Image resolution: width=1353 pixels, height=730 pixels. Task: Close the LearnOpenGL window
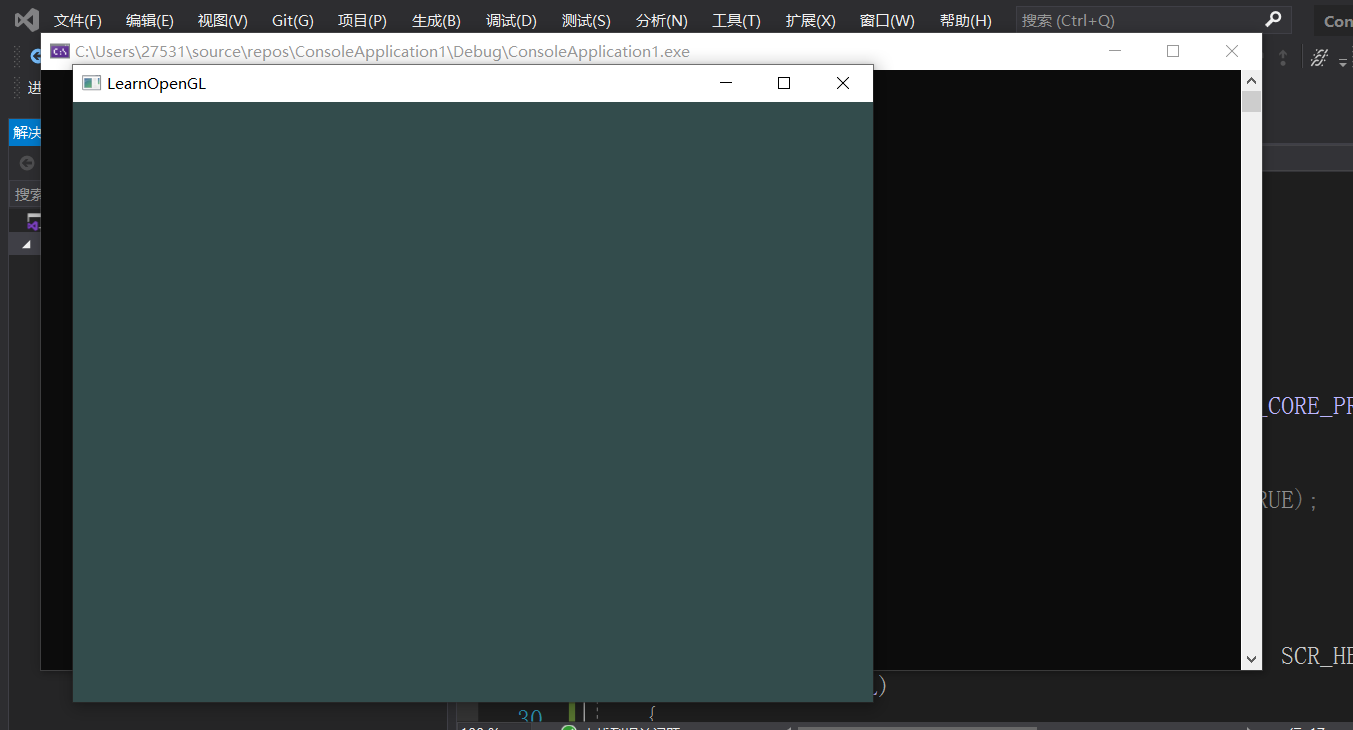point(843,83)
